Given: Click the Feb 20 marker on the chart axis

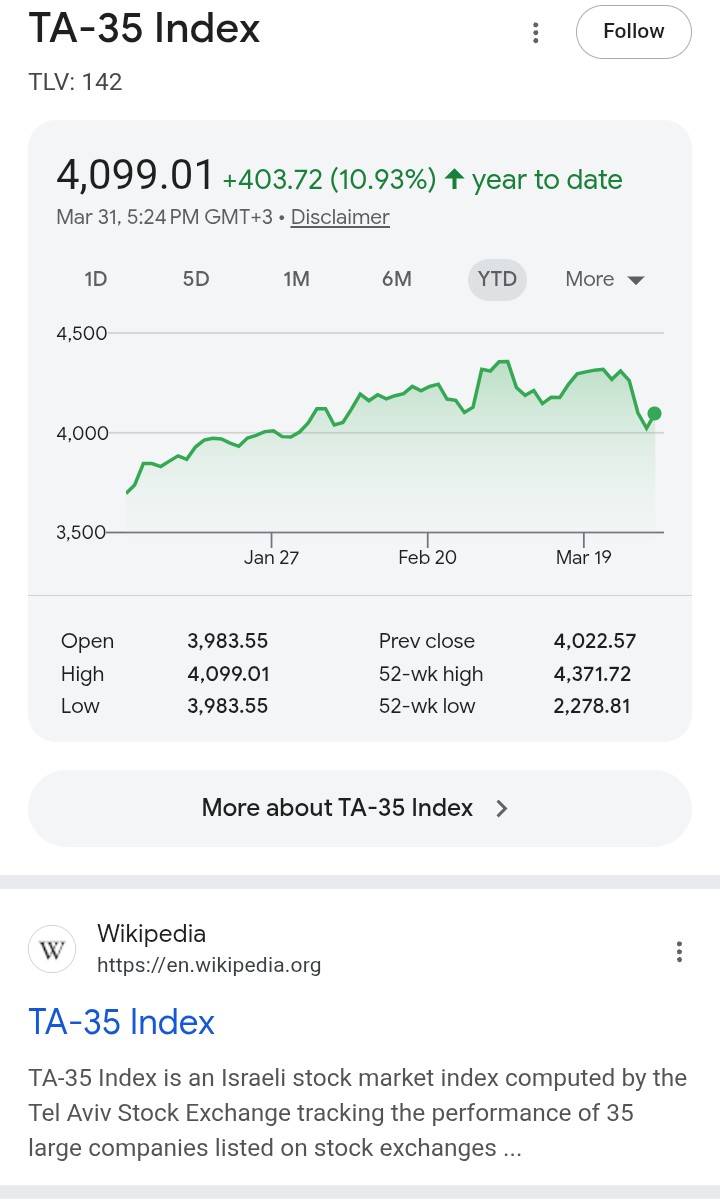Looking at the screenshot, I should point(427,557).
